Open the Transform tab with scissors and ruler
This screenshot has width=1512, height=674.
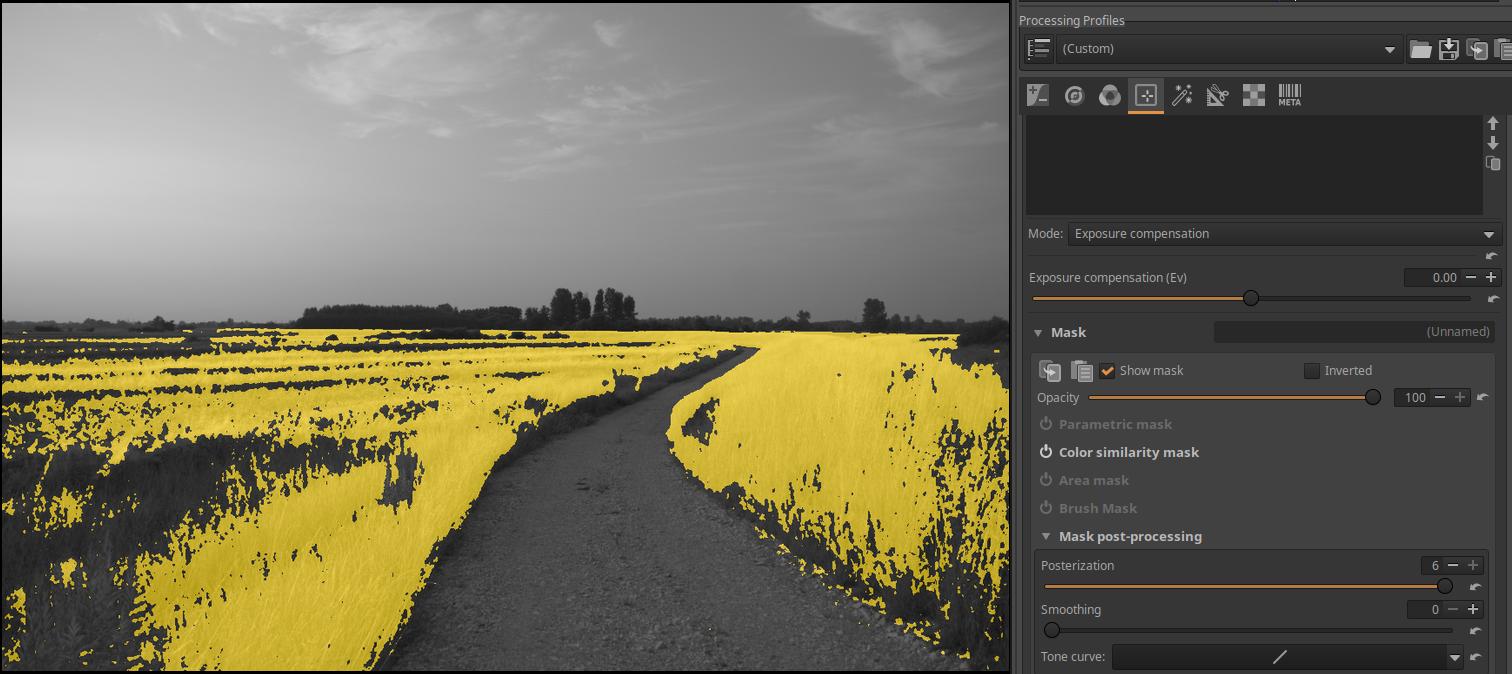pyautogui.click(x=1217, y=96)
